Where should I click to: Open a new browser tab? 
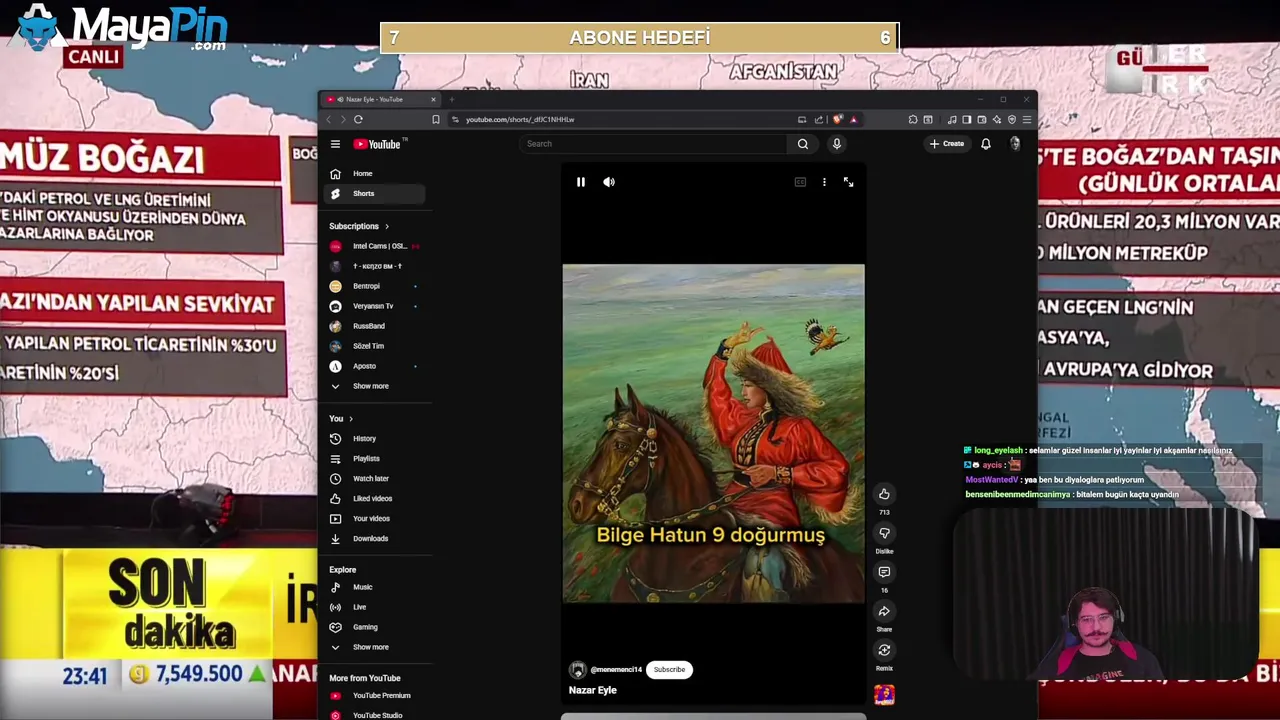coord(452,100)
